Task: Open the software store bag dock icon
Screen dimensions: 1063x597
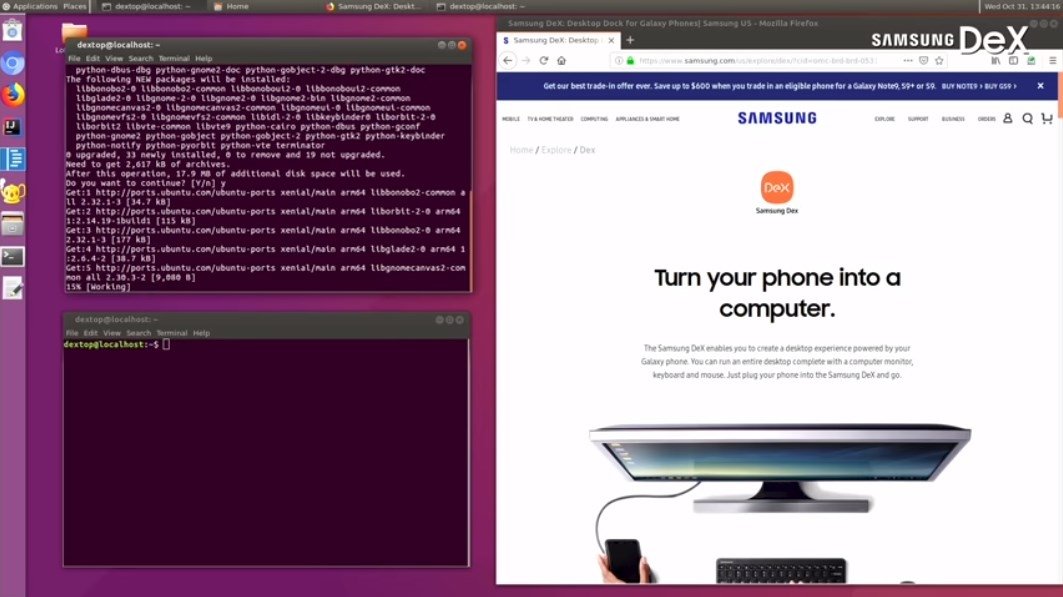Action: (12, 31)
